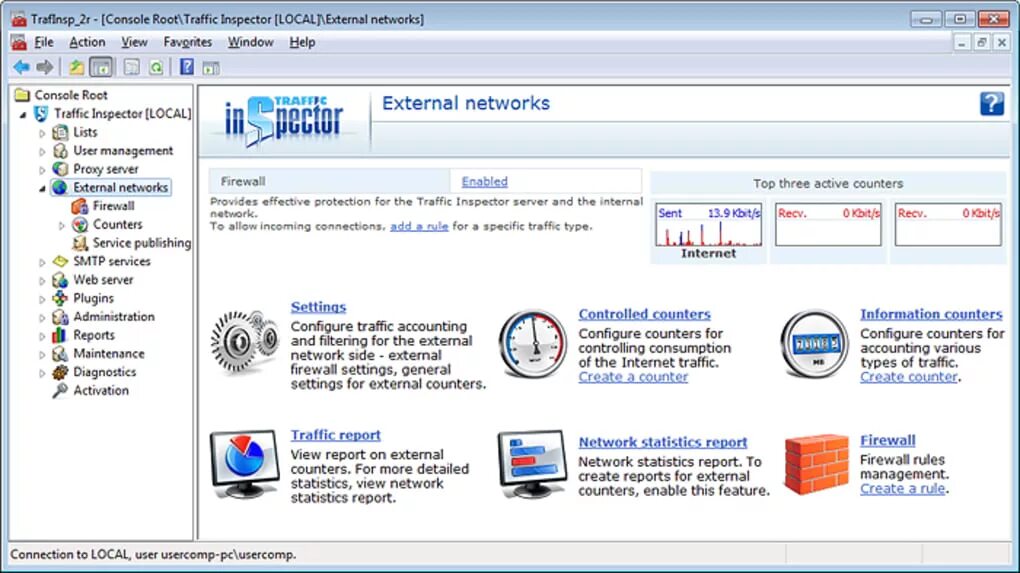The image size is (1020, 573).
Task: Click the Up one level folder icon
Action: pyautogui.click(x=77, y=67)
